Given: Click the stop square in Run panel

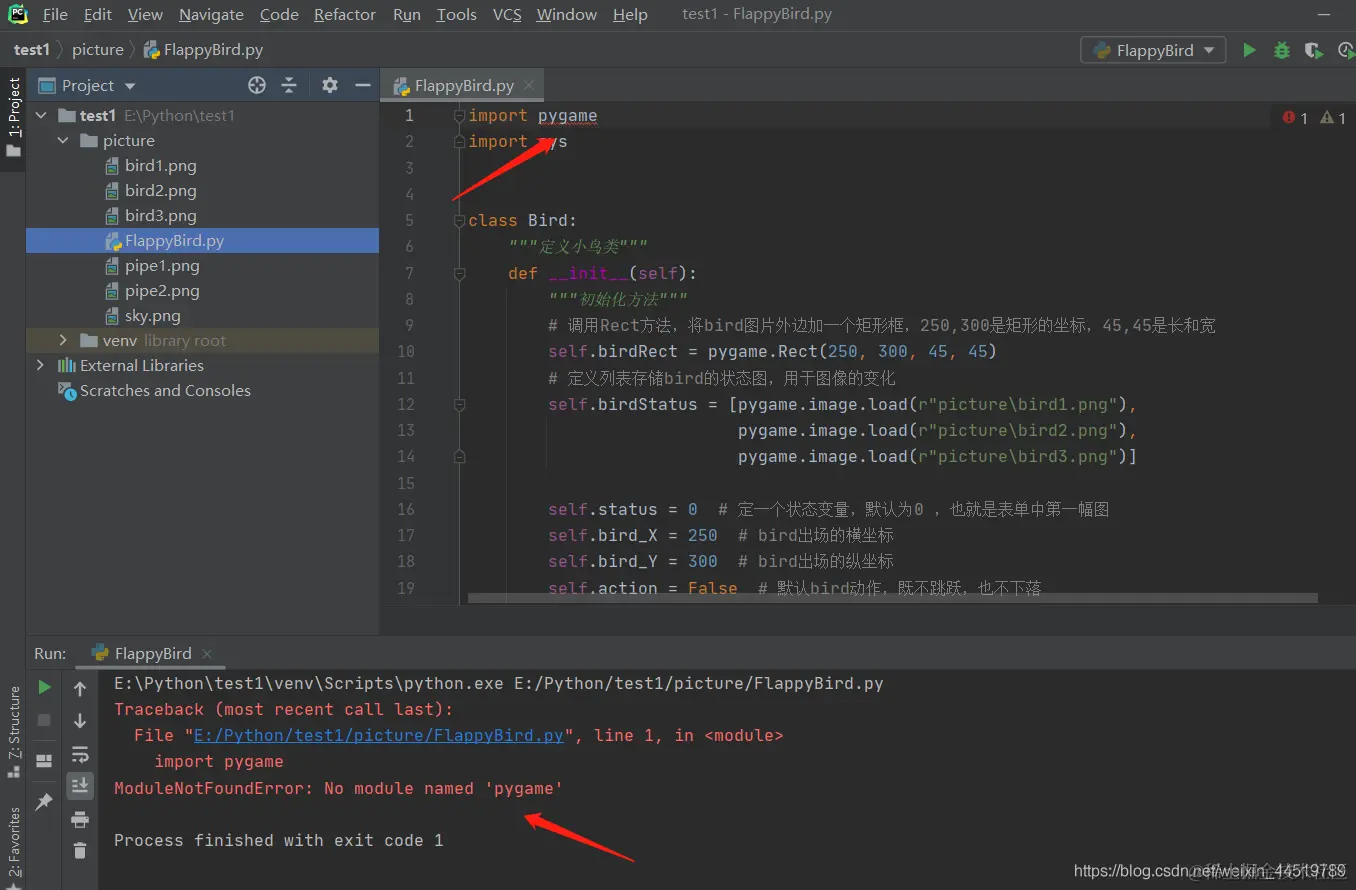Looking at the screenshot, I should point(44,720).
